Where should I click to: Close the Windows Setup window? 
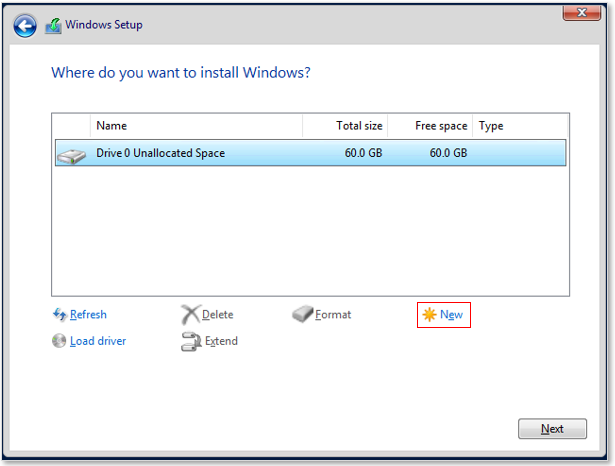pos(582,13)
